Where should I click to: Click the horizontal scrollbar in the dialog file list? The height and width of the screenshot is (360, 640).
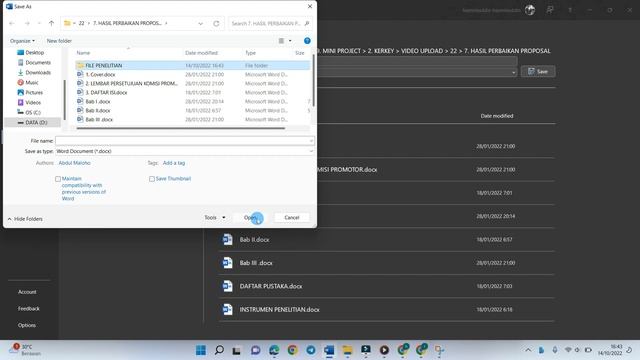coord(181,128)
